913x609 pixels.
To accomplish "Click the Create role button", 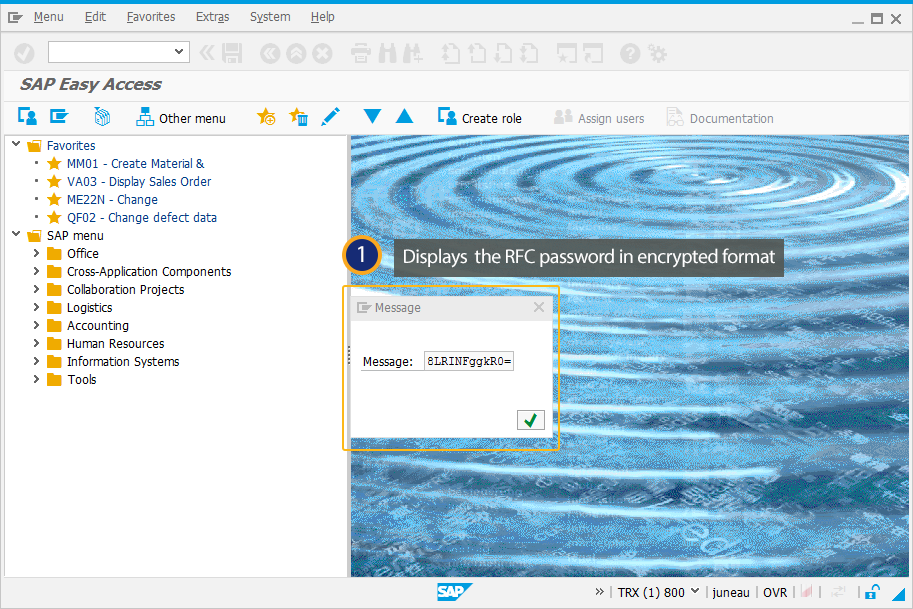I will pyautogui.click(x=480, y=118).
